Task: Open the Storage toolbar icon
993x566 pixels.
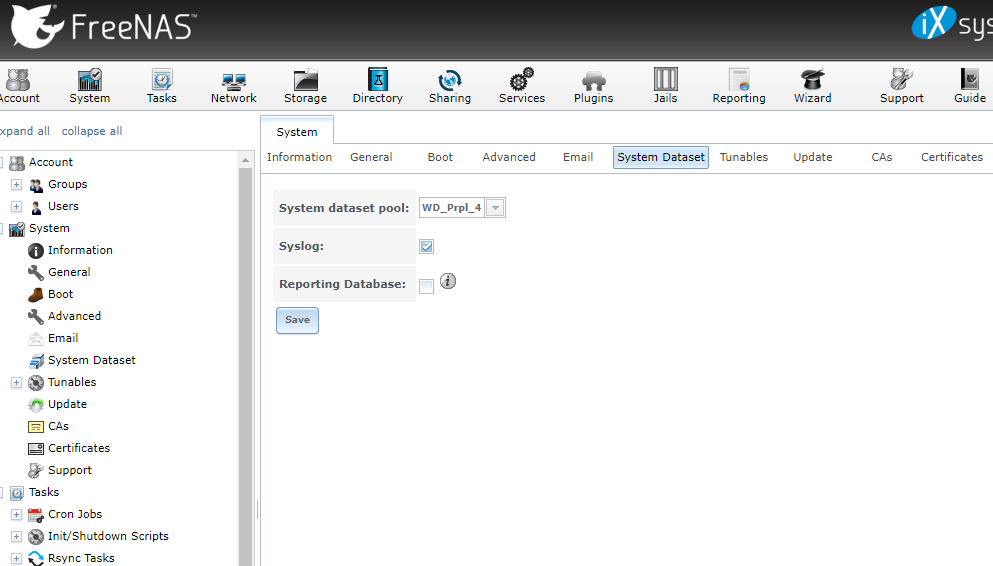Action: click(305, 86)
